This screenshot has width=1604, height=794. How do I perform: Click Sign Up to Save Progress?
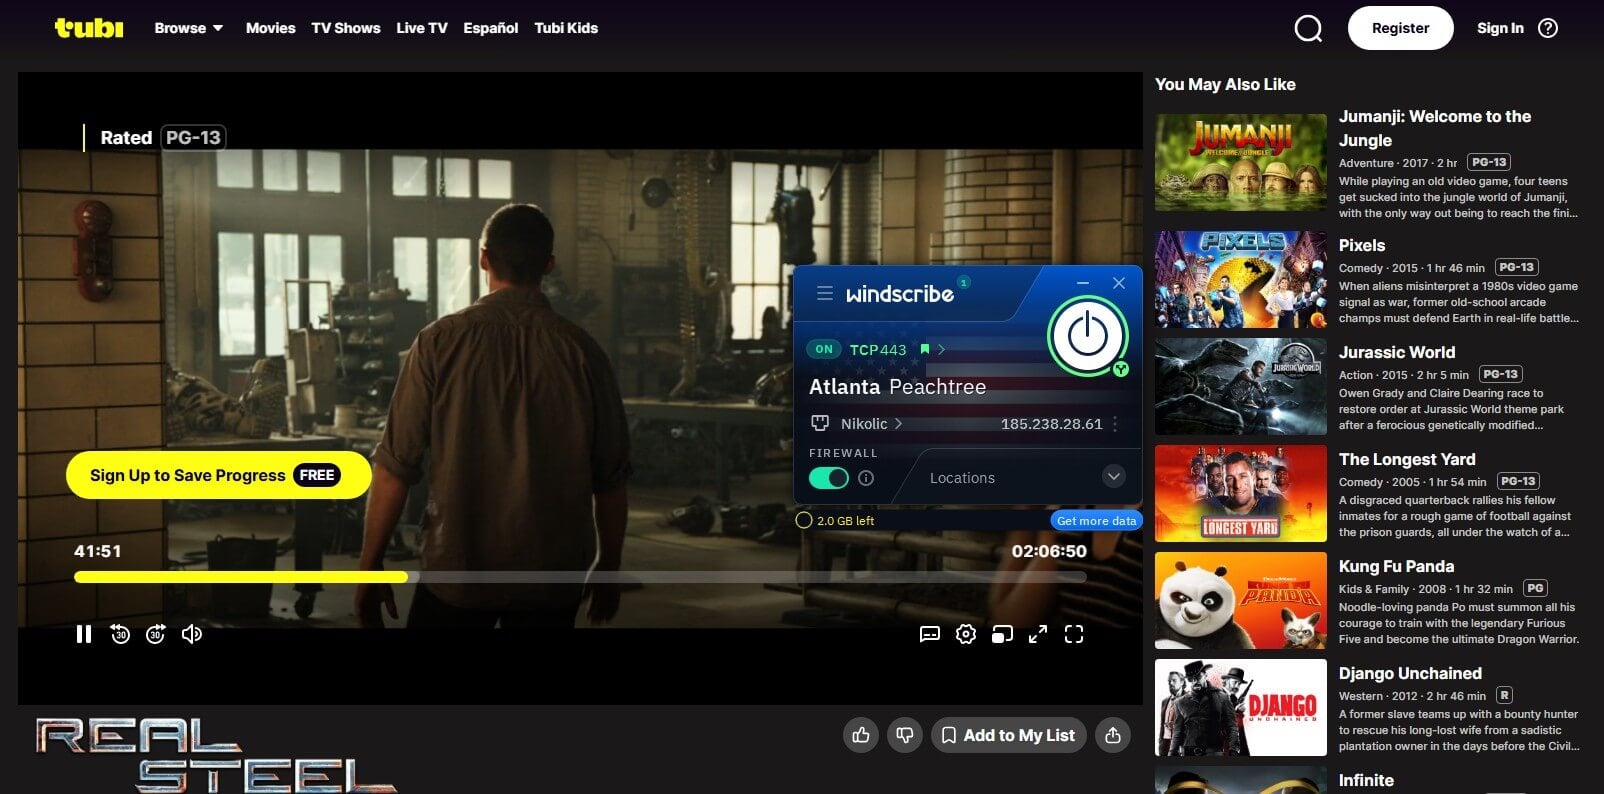tap(218, 475)
